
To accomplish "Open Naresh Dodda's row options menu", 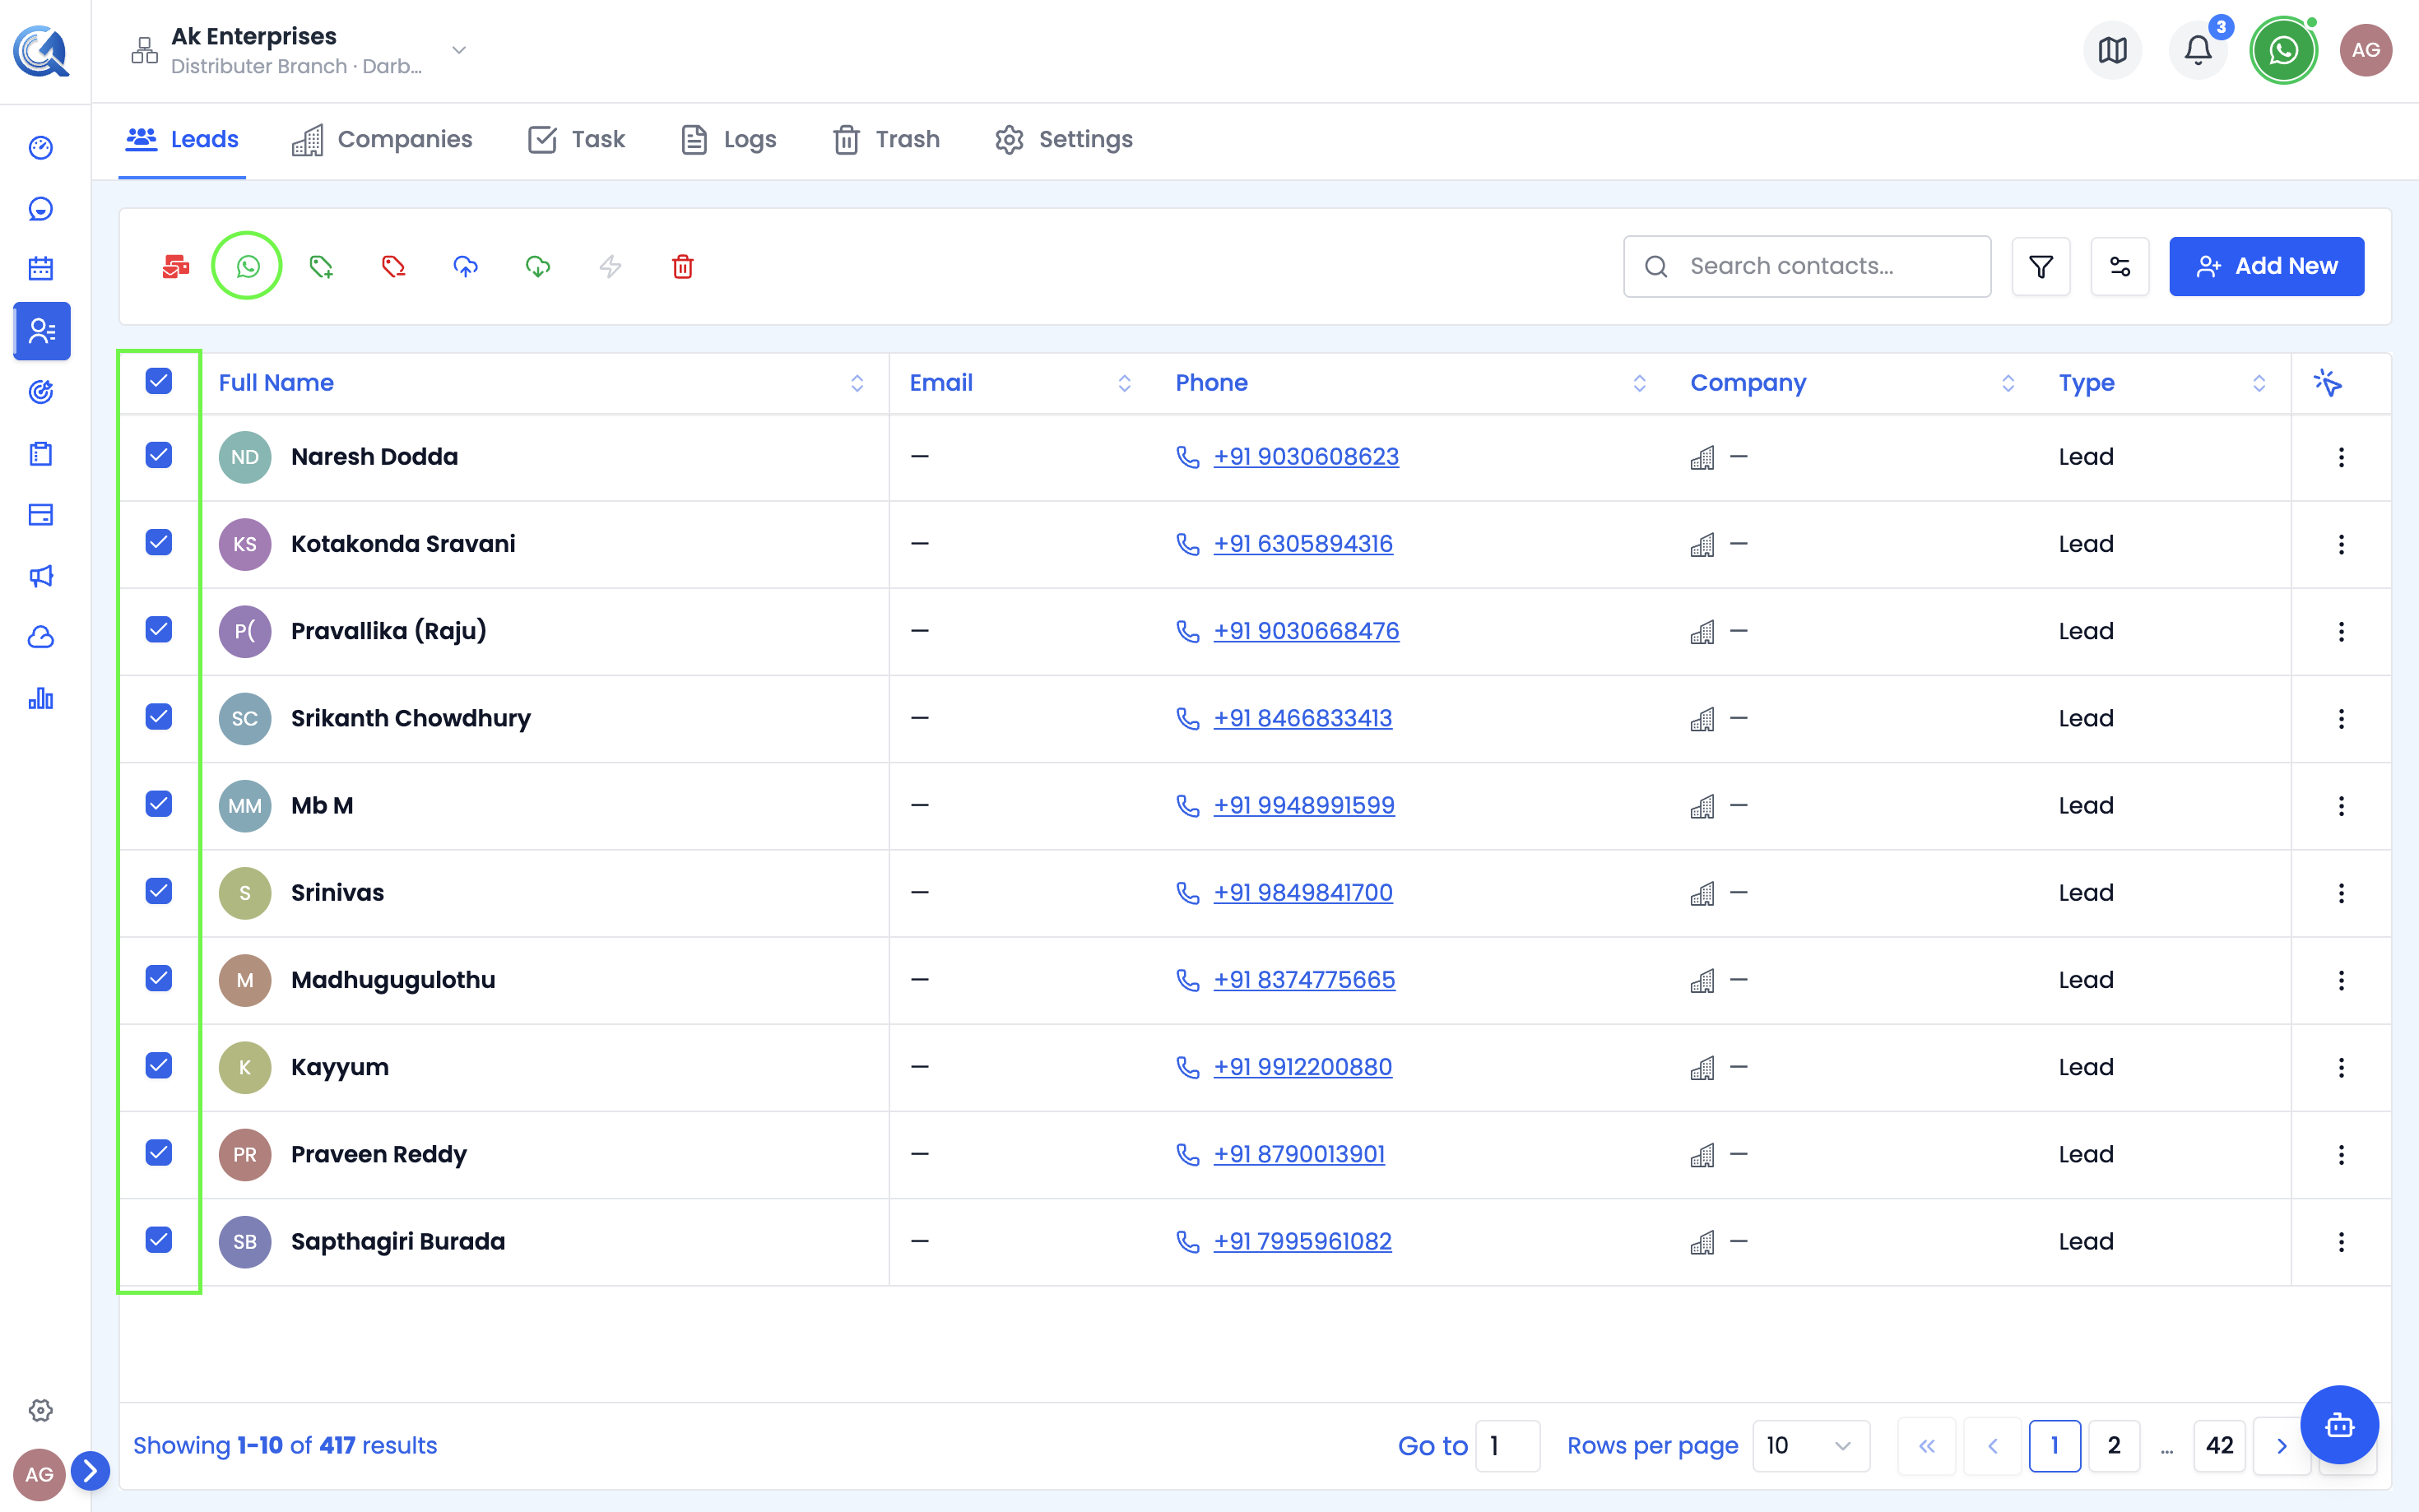I will tap(2341, 457).
